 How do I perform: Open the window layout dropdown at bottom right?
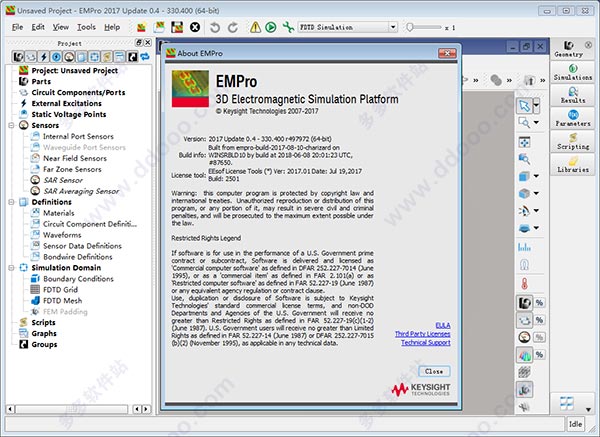point(588,410)
